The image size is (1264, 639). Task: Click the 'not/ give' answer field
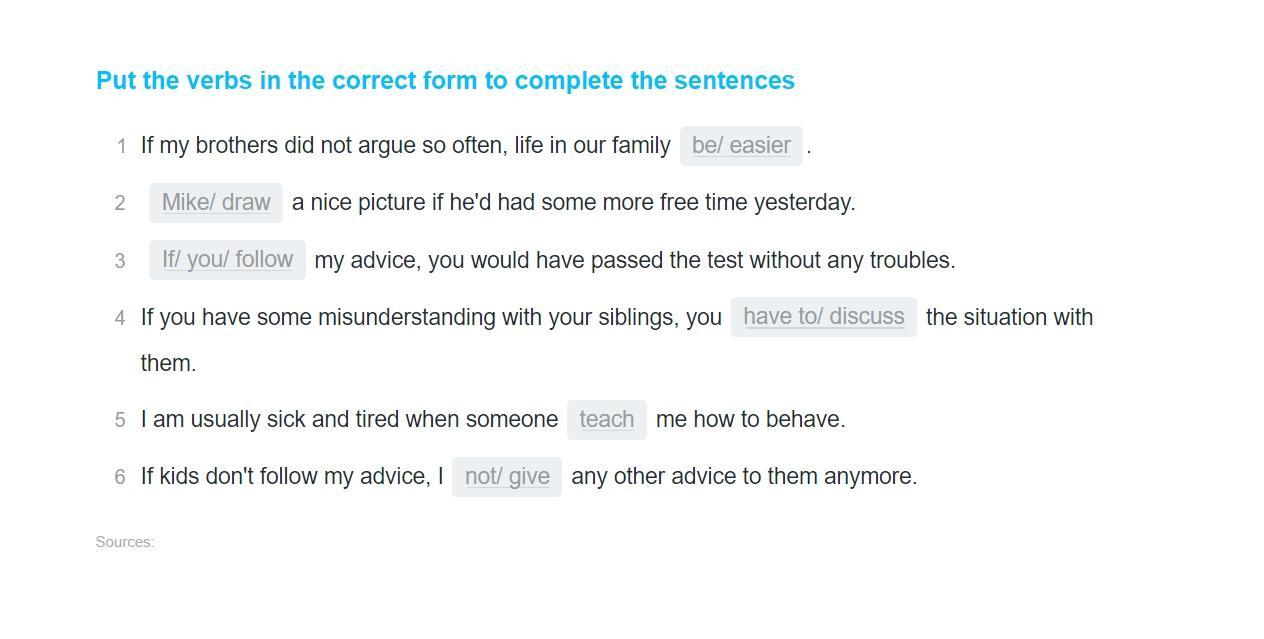pyautogui.click(x=507, y=477)
